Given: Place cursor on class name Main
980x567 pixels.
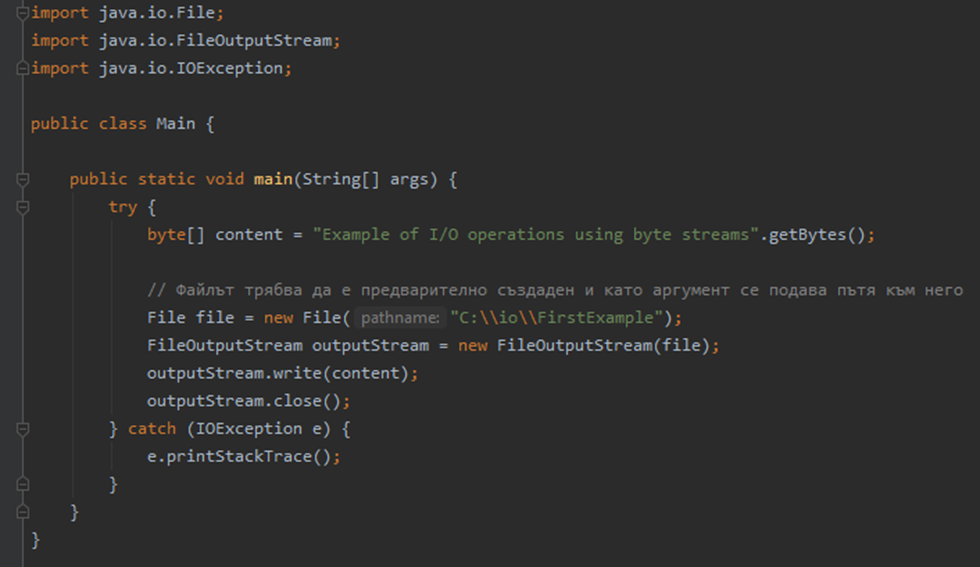Looking at the screenshot, I should click(x=176, y=124).
